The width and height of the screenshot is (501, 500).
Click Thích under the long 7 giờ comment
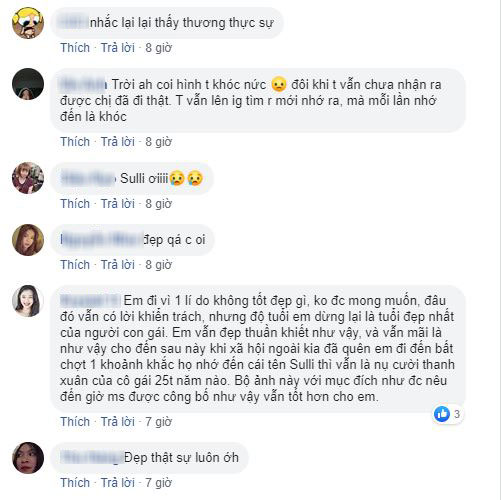tap(75, 422)
